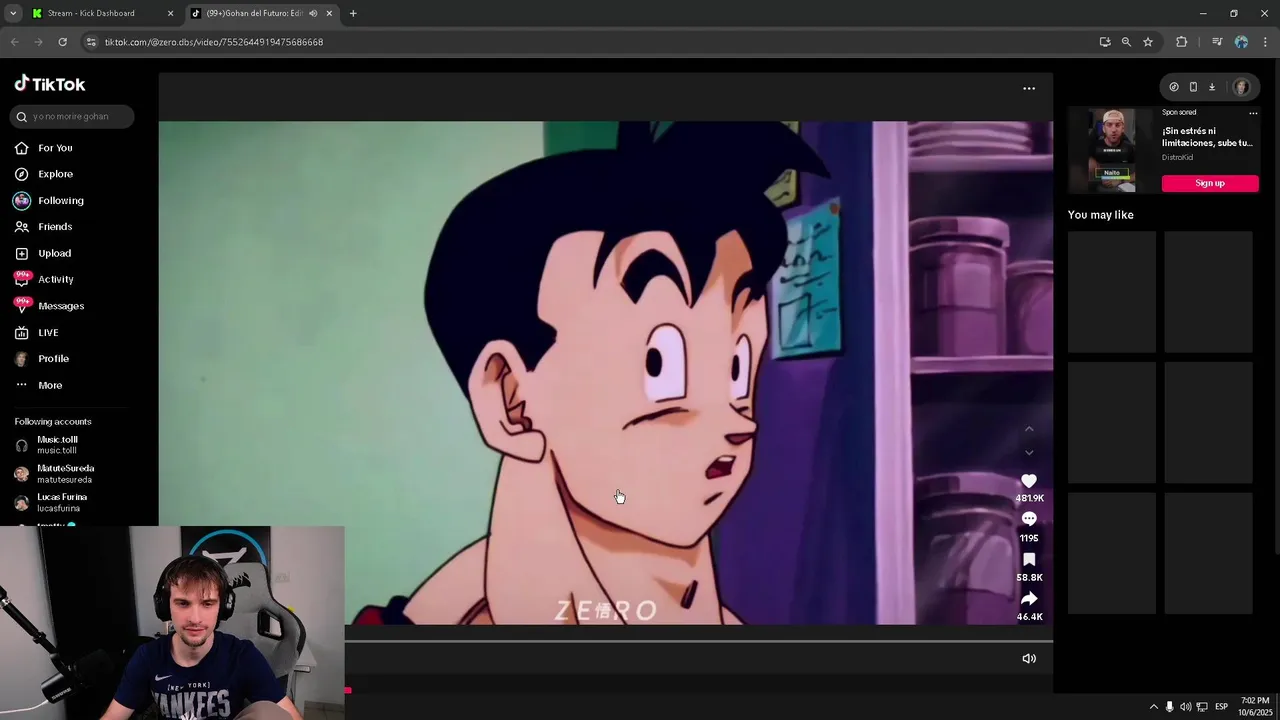The height and width of the screenshot is (720, 1280).
Task: Open the comments via speech bubble icon
Action: tap(1029, 519)
